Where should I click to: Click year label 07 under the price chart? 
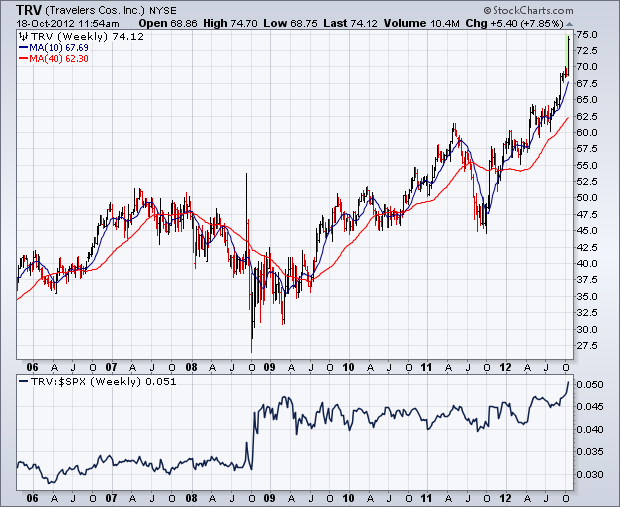(x=112, y=367)
